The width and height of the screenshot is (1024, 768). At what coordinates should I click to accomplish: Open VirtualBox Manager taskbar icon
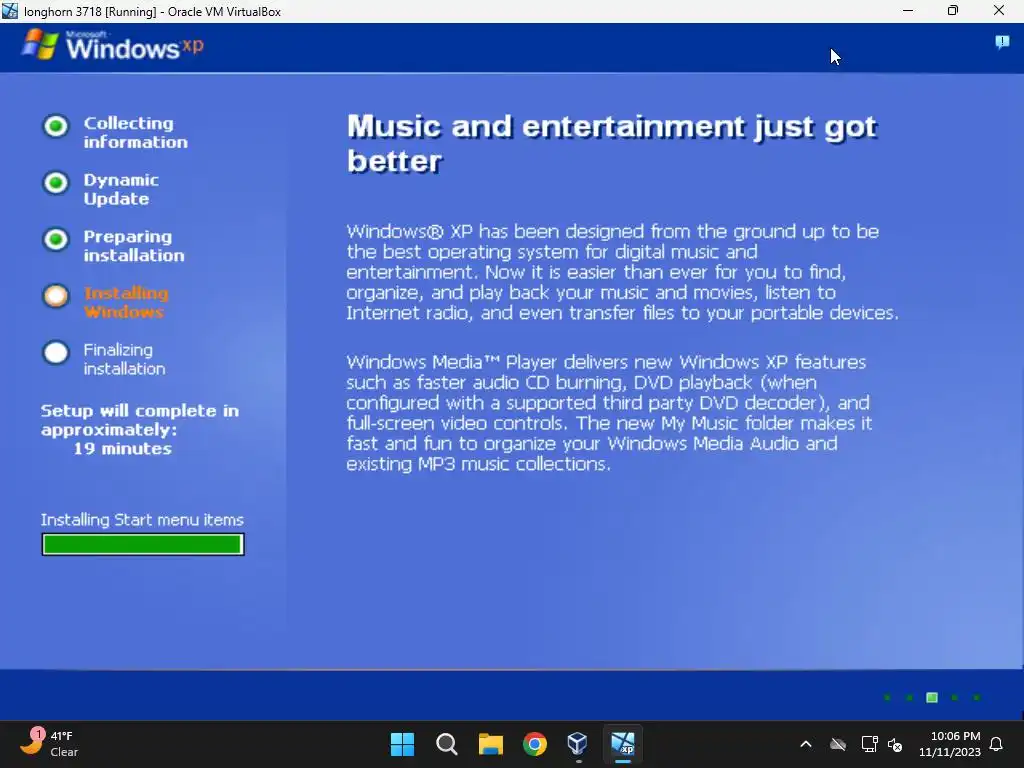(x=578, y=744)
